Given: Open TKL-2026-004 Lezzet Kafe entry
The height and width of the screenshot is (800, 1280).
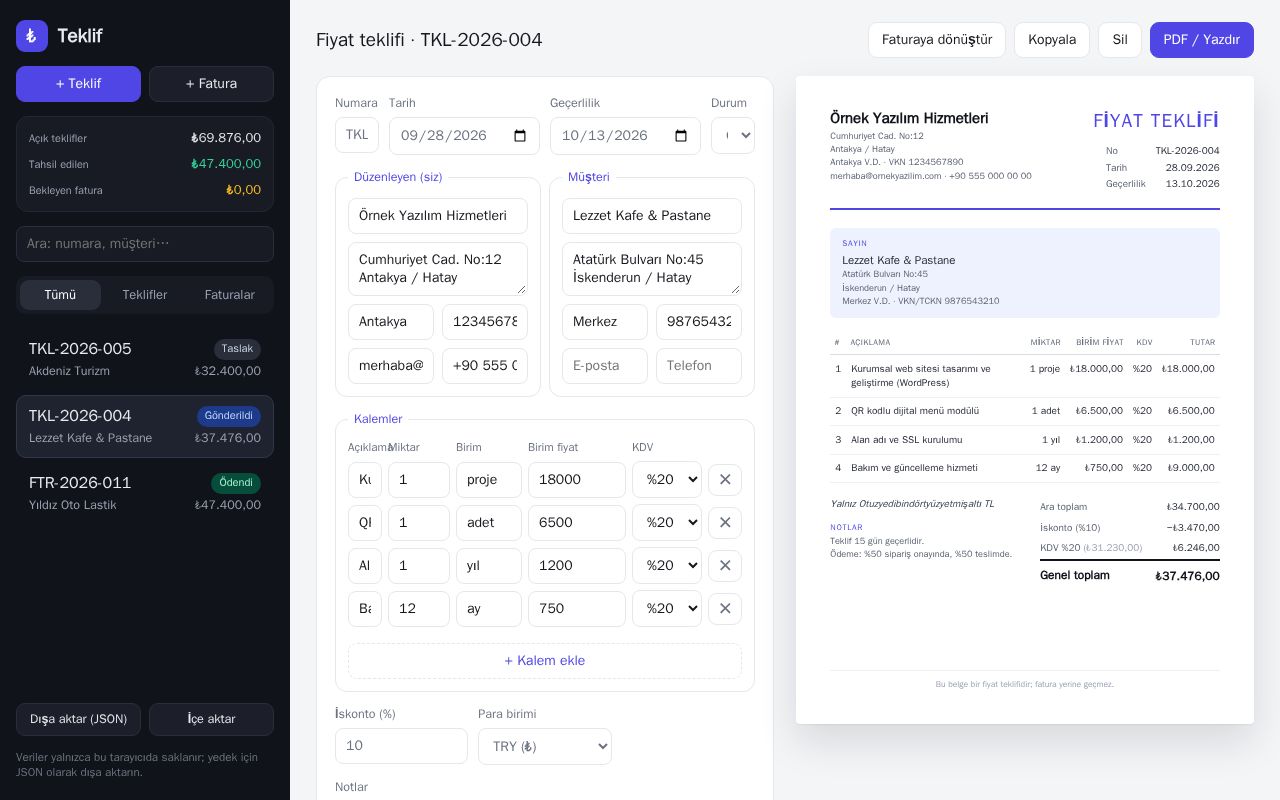Looking at the screenshot, I should click(x=145, y=426).
